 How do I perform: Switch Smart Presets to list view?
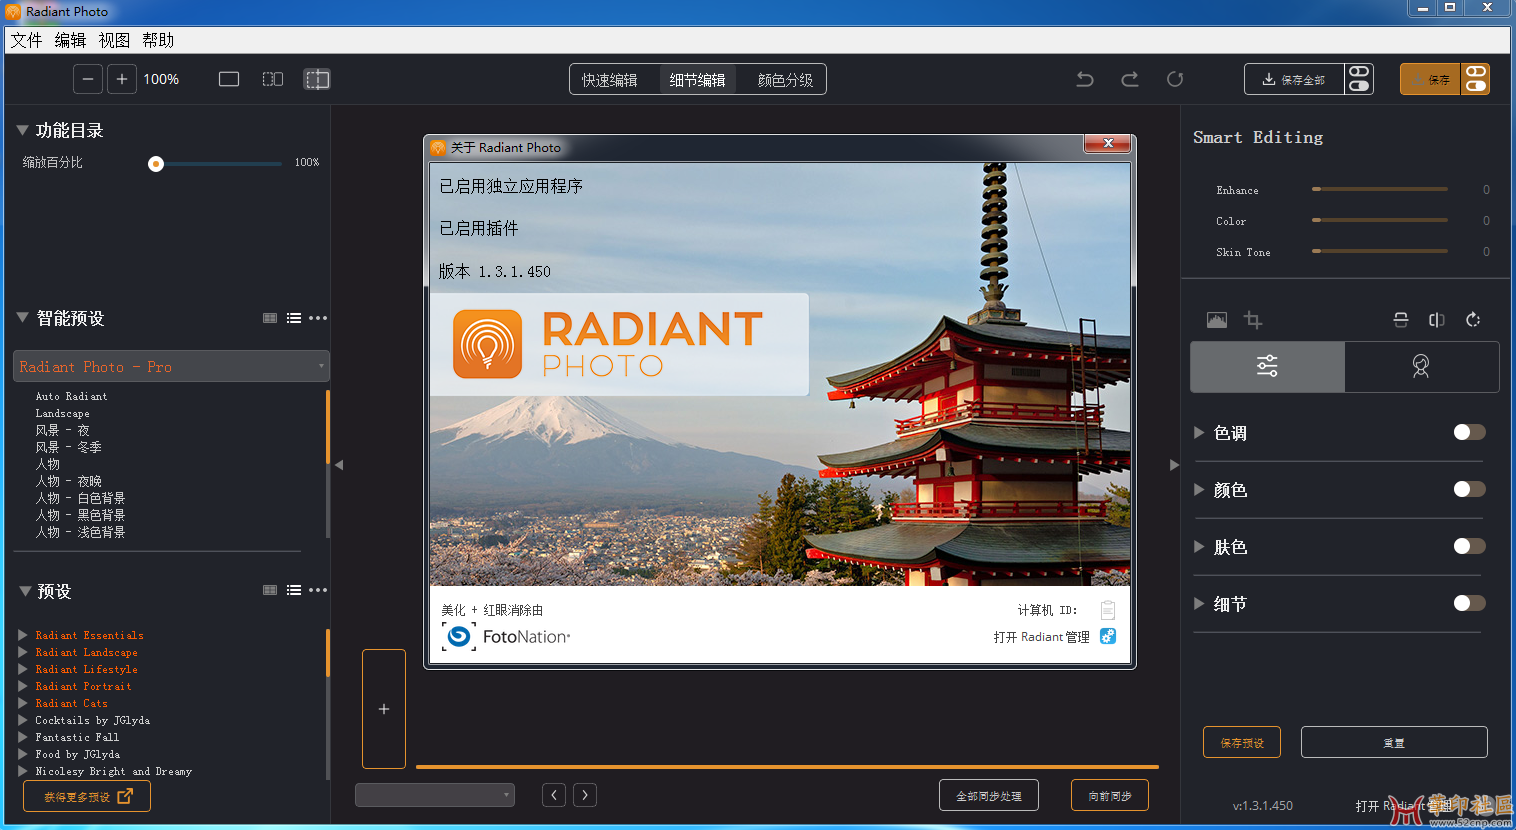coord(294,318)
